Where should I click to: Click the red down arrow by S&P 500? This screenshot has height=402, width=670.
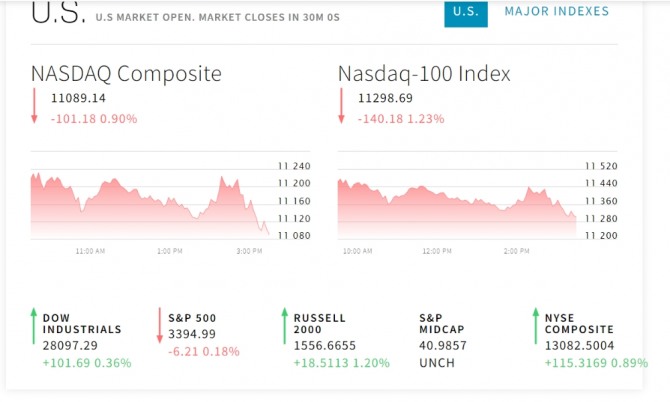(160, 325)
